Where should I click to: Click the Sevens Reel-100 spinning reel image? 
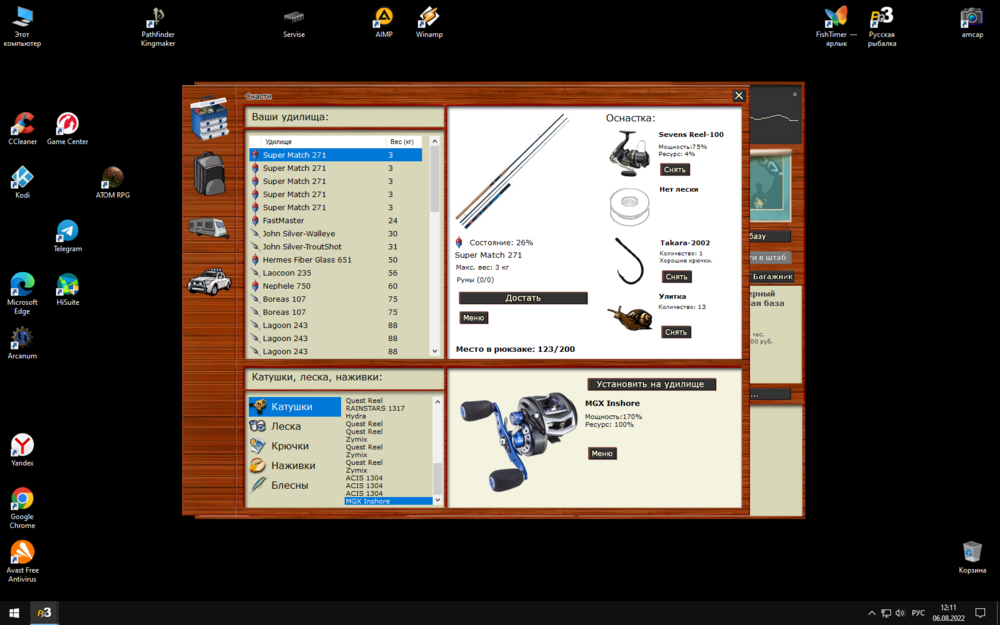pyautogui.click(x=630, y=154)
